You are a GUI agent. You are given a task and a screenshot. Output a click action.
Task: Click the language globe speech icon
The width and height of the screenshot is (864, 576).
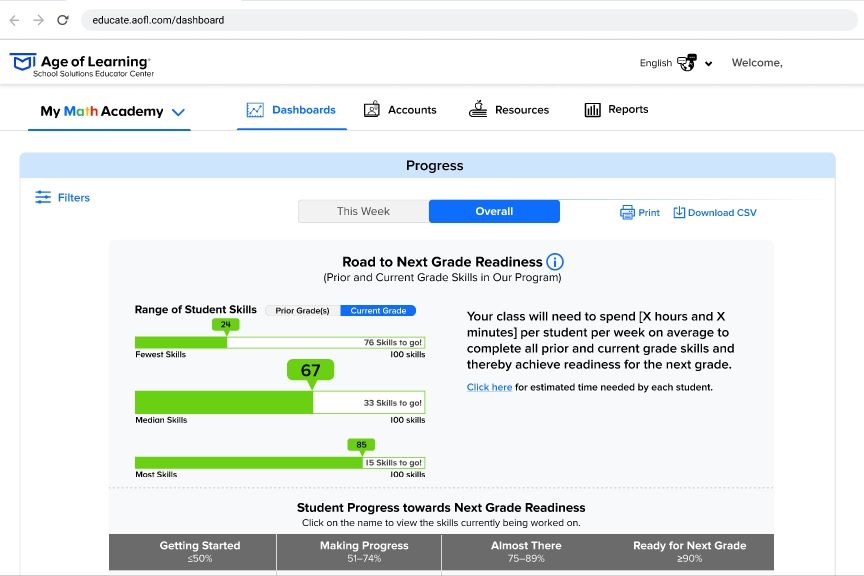687,63
